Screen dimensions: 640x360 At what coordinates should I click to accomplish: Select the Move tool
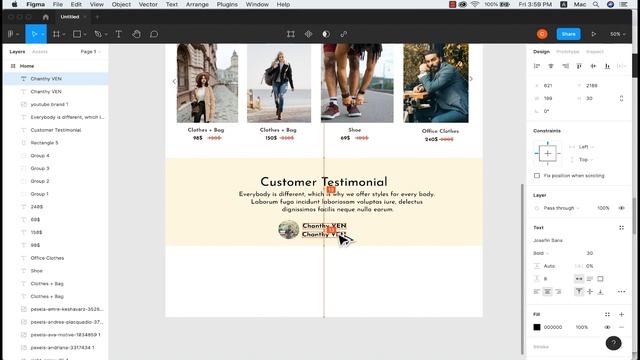tap(34, 34)
